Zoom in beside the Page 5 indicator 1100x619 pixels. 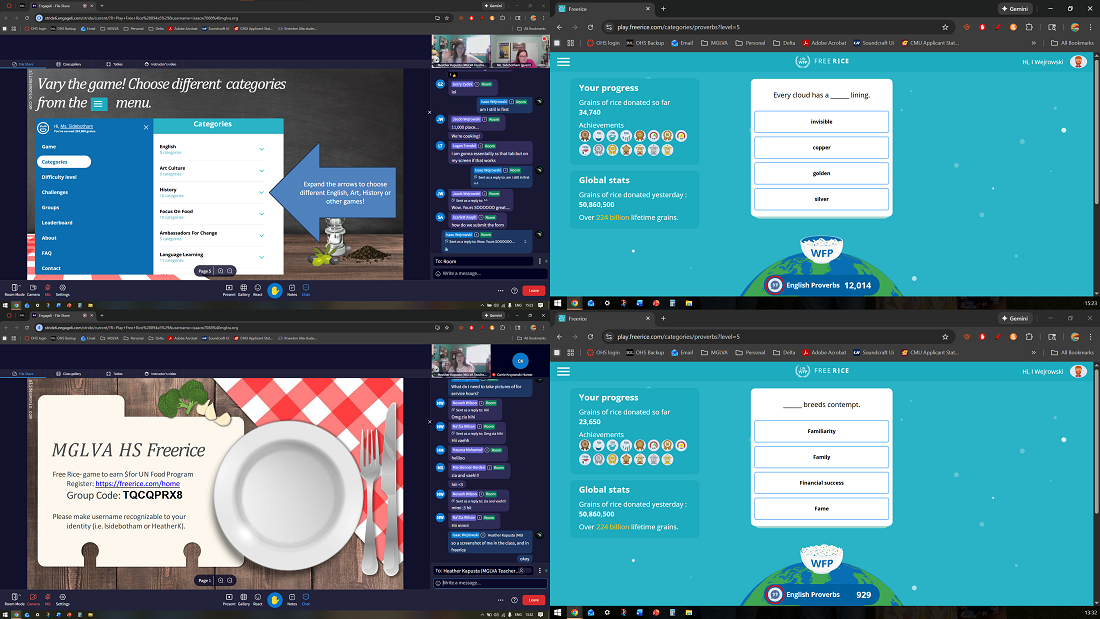click(x=220, y=271)
